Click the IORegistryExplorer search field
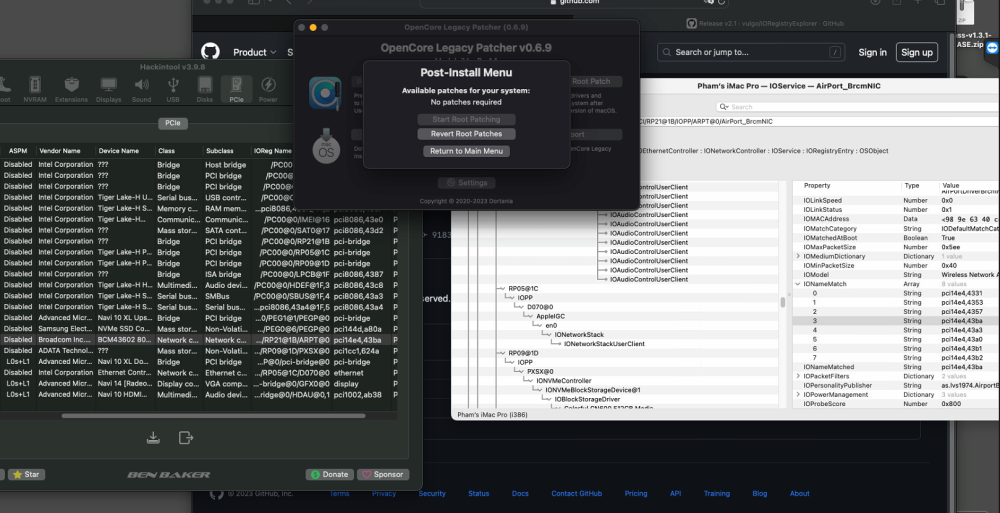 [x=857, y=107]
